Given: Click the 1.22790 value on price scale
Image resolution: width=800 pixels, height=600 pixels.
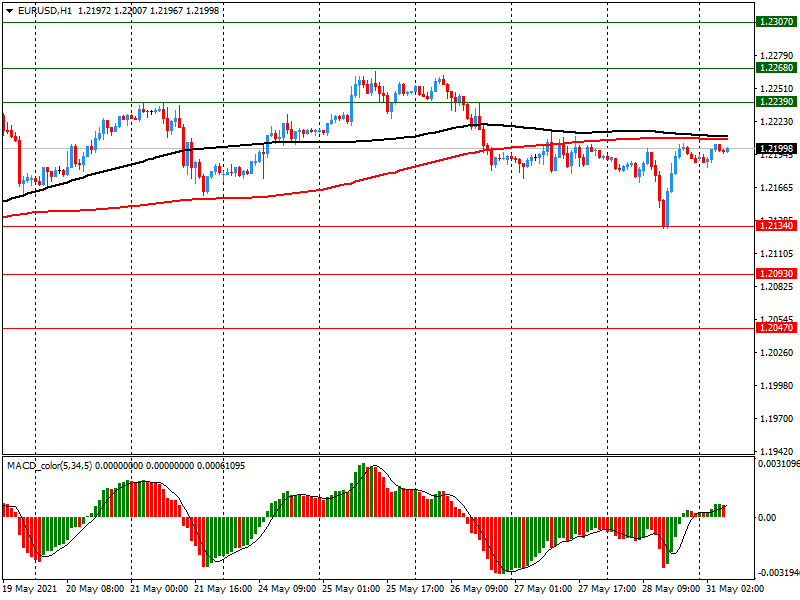Looking at the screenshot, I should [x=777, y=56].
